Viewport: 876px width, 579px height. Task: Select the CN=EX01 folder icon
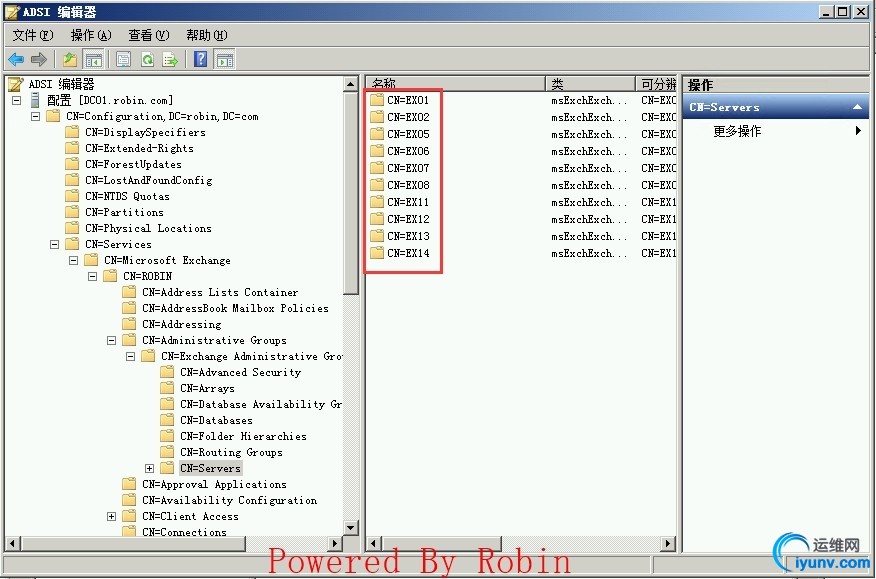[377, 100]
